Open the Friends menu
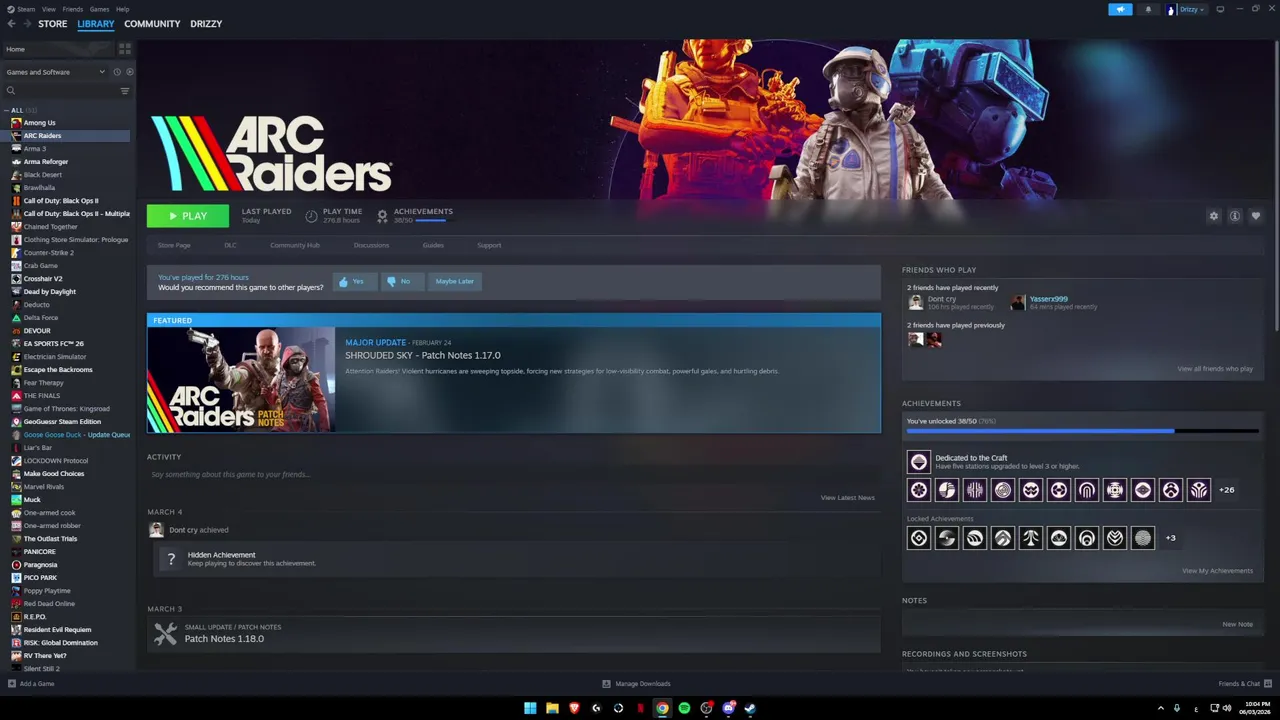1280x720 pixels. [x=73, y=9]
